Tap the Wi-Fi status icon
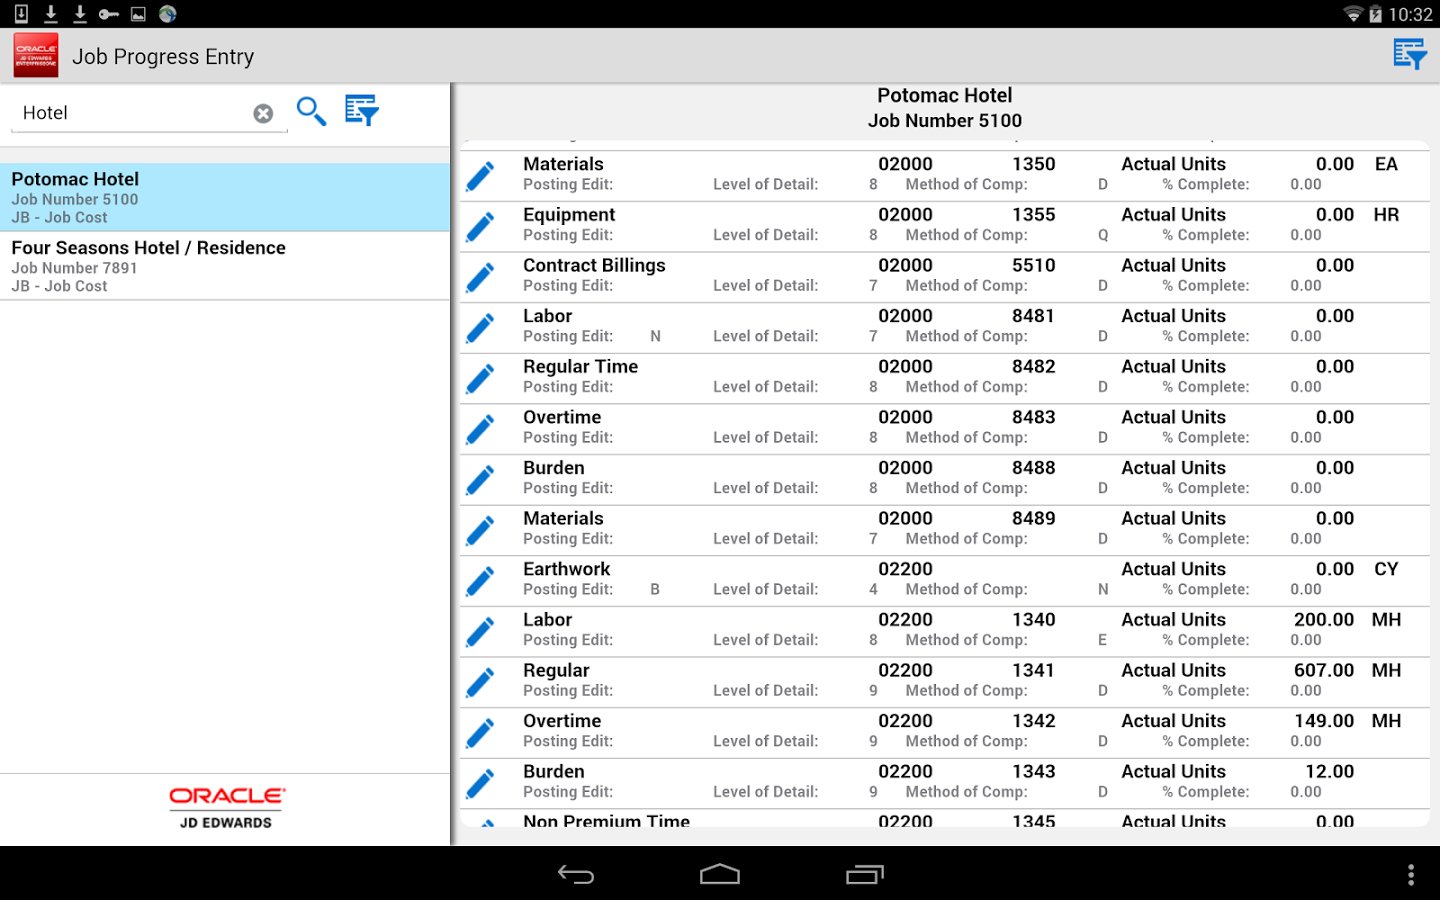This screenshot has height=900, width=1440. (1353, 14)
